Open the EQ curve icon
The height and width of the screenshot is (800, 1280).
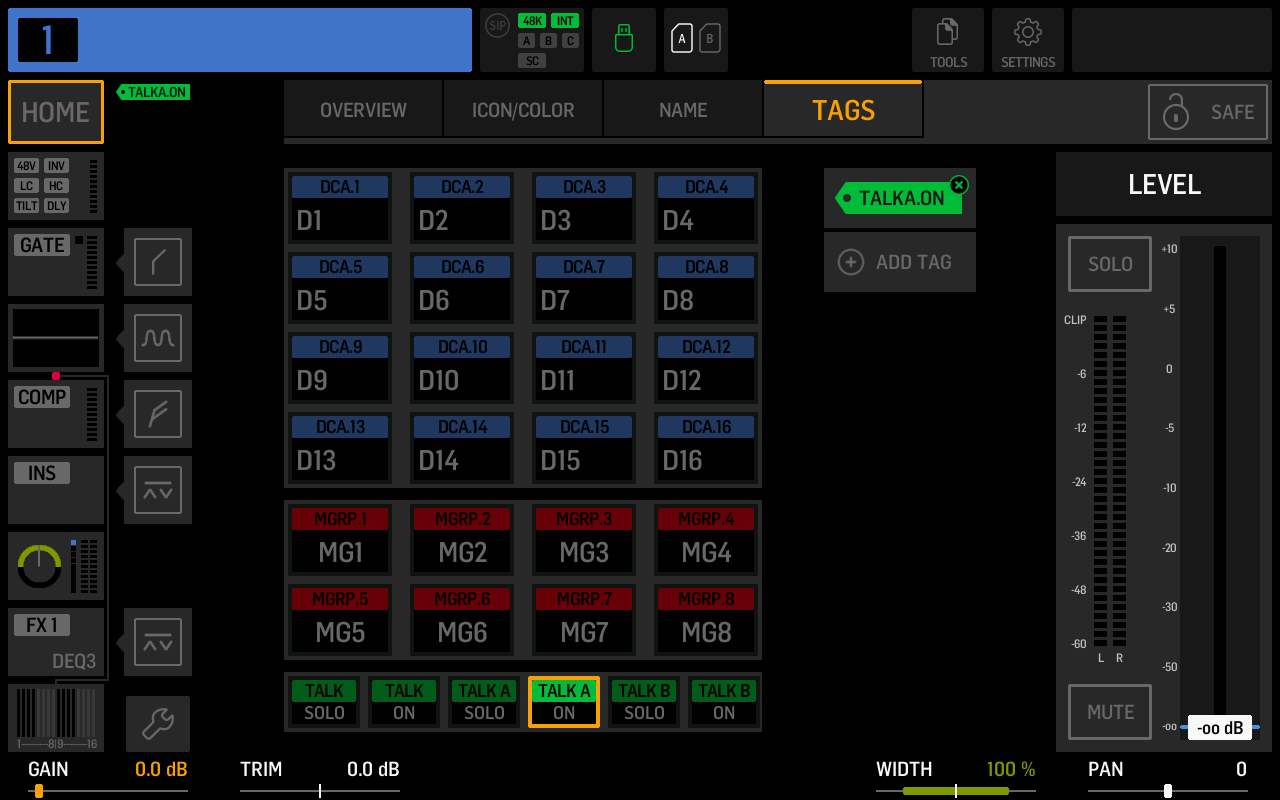[158, 338]
